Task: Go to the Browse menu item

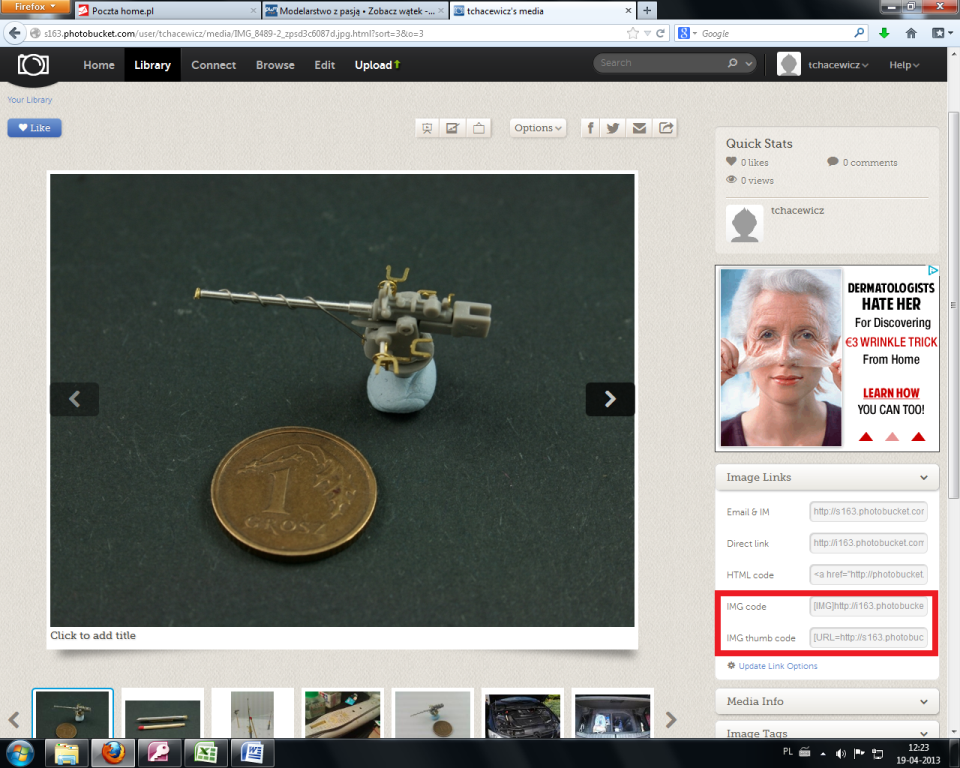Action: pos(275,65)
